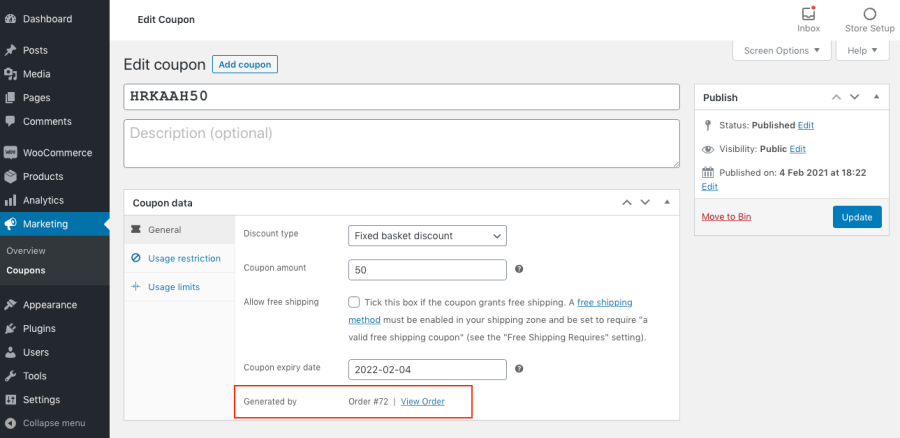The height and width of the screenshot is (438, 900).
Task: Tick the Allow free shipping checkbox
Action: point(354,302)
